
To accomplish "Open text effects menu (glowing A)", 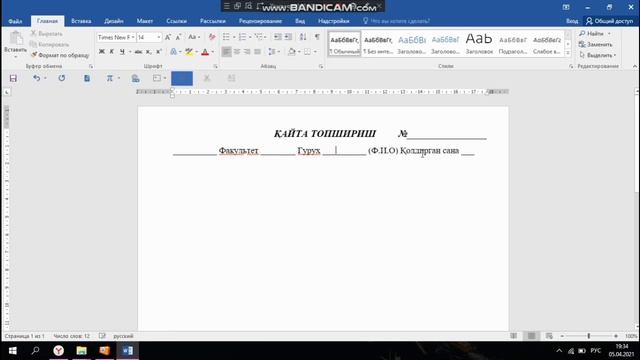I will (173, 51).
